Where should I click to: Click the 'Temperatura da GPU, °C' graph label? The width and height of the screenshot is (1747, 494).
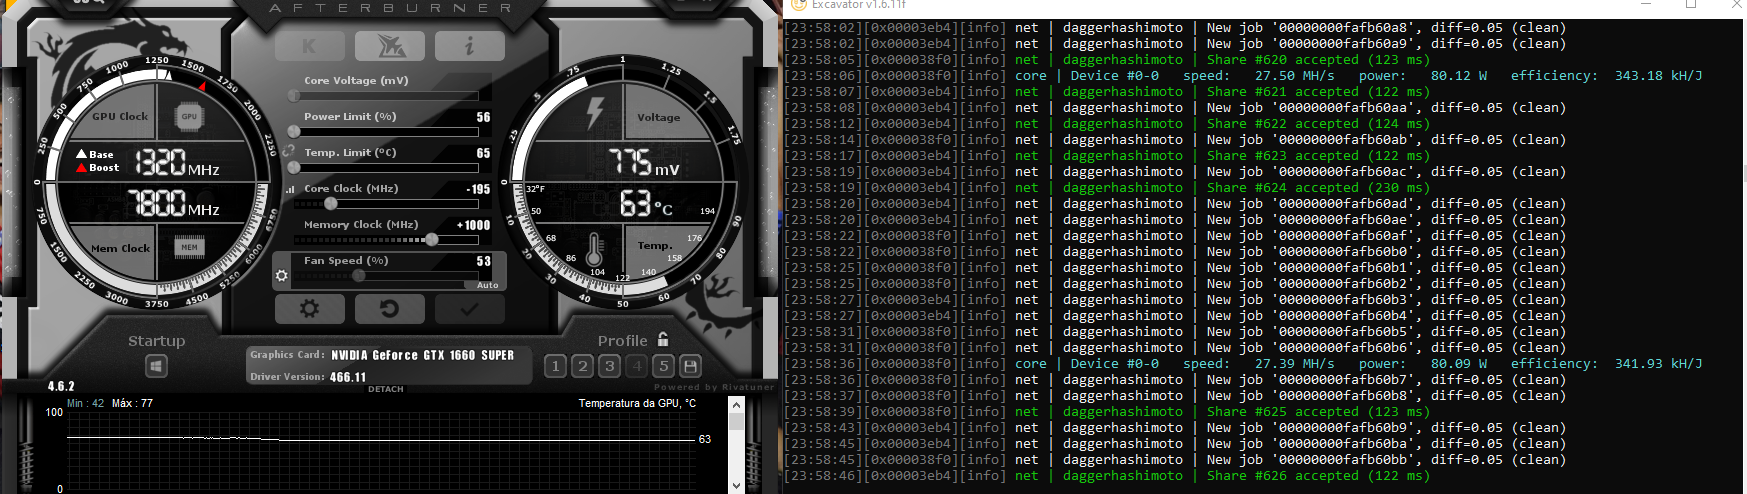(x=637, y=403)
